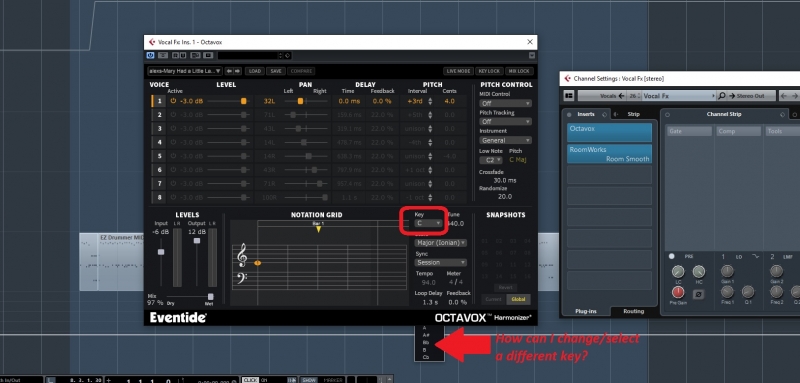The height and width of the screenshot is (383, 800).
Task: Select voice 5 row number
Action: [160, 156]
